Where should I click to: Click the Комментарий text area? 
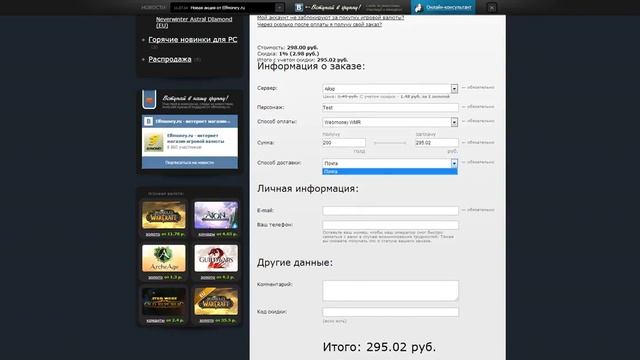click(390, 291)
